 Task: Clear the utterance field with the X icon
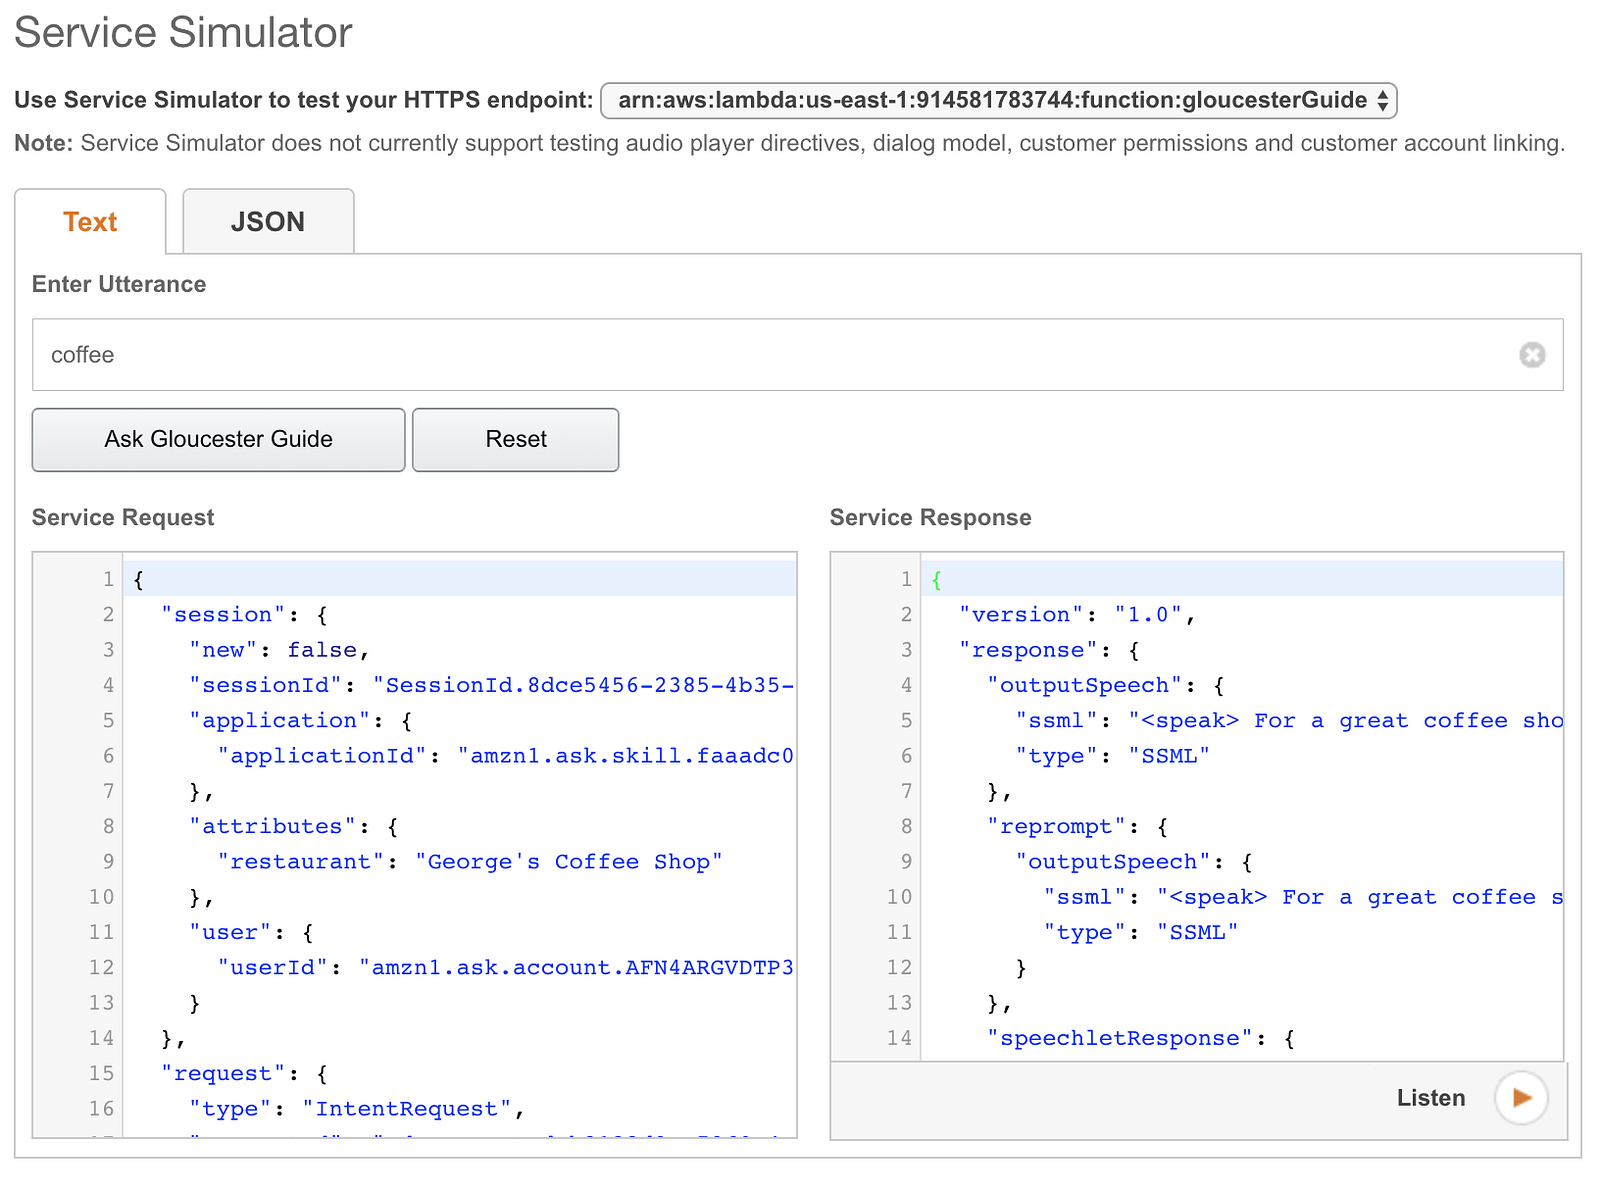(1532, 355)
